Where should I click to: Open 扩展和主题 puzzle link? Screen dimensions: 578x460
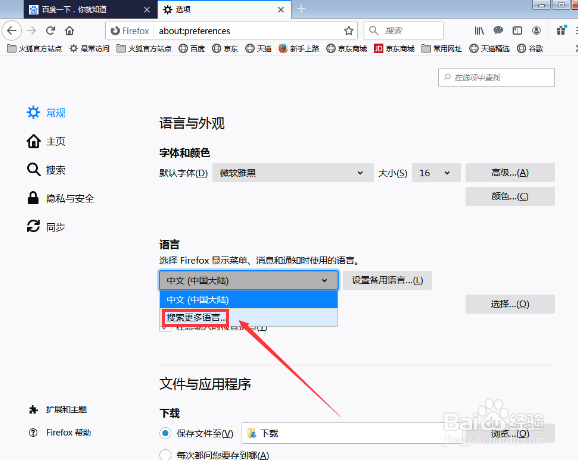(58, 410)
